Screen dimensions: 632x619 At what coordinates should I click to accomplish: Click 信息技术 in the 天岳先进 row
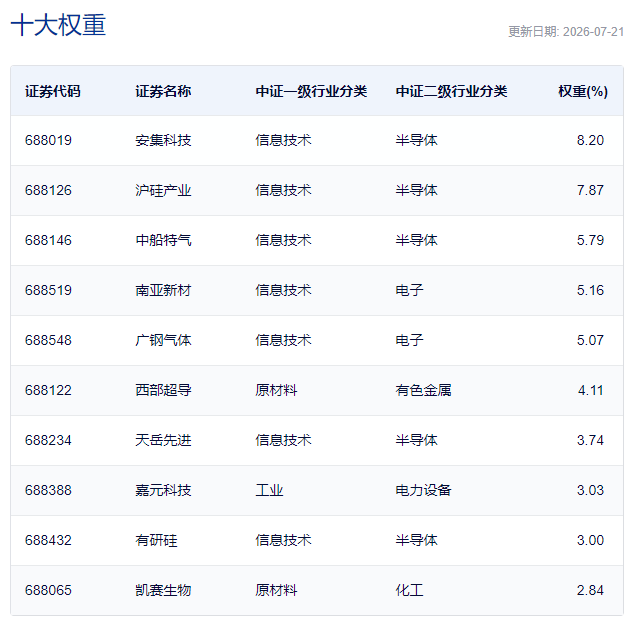click(283, 440)
